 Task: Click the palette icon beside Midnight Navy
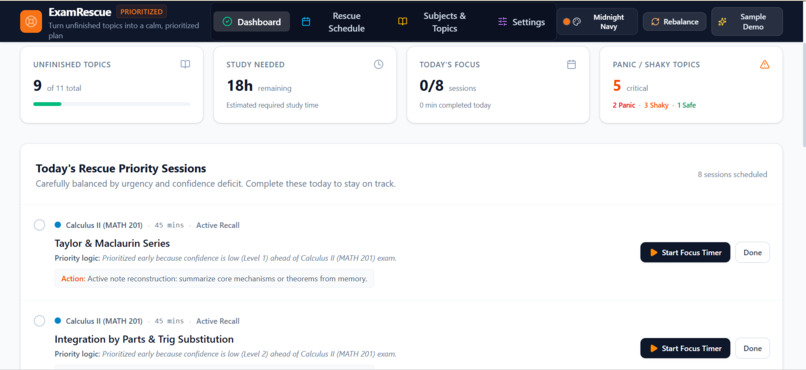point(577,22)
